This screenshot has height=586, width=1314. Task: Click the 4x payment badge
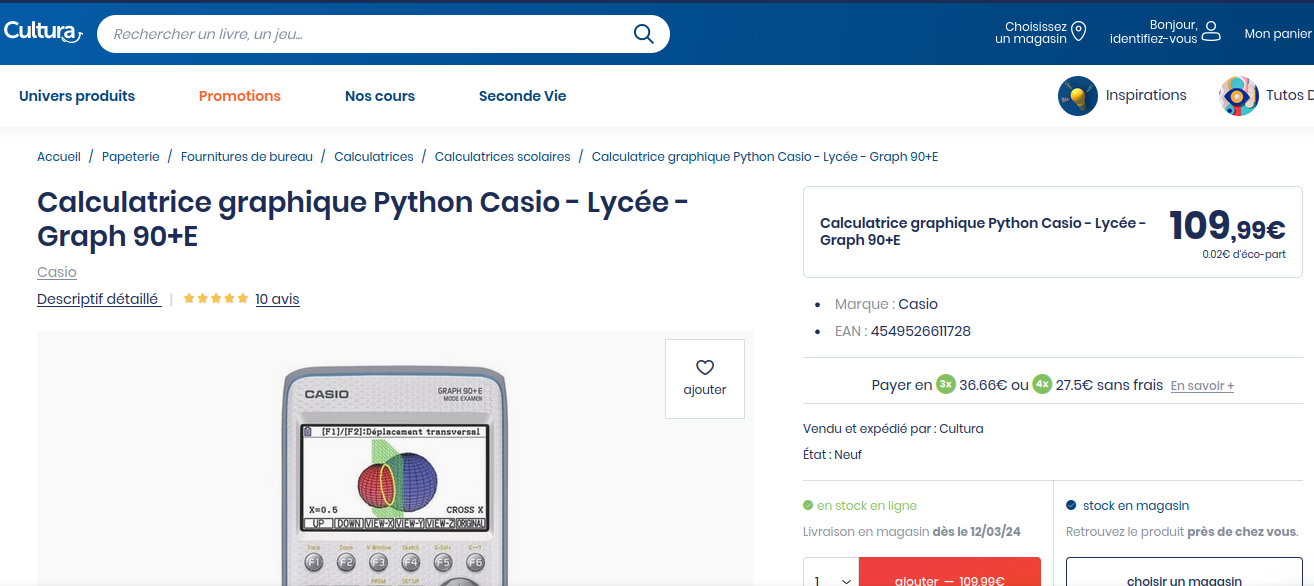tap(1042, 385)
